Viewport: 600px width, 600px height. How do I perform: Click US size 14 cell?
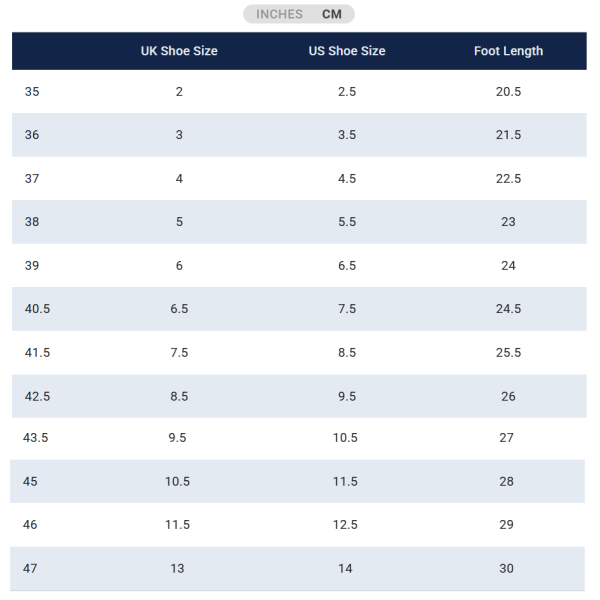(x=345, y=569)
